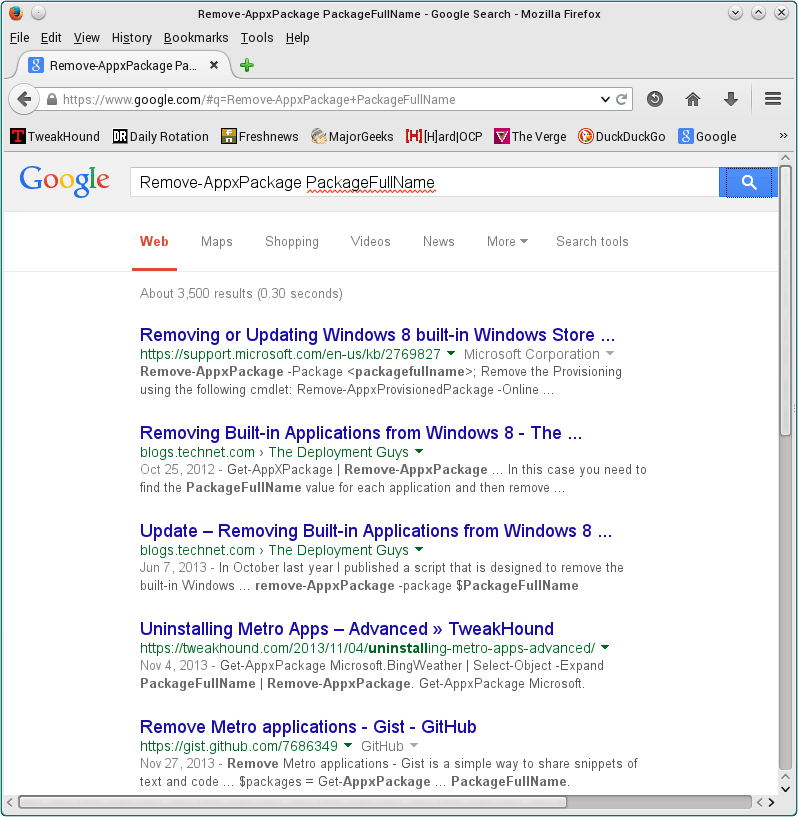Click the horizontal scrollbar thumb

coord(292,801)
